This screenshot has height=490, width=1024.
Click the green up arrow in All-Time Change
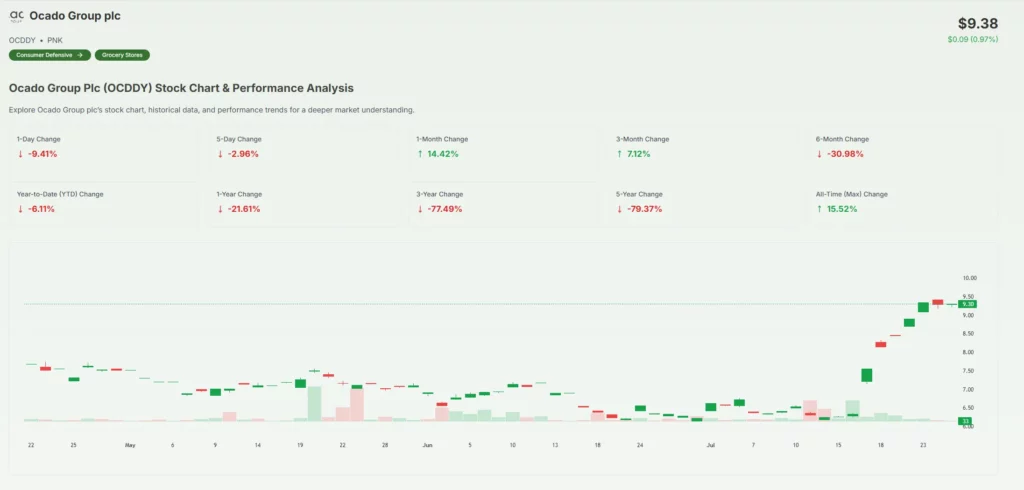(820, 209)
